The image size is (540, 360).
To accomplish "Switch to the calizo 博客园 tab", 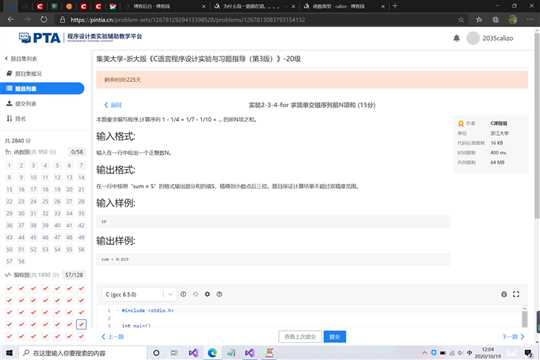I will pyautogui.click(x=344, y=6).
